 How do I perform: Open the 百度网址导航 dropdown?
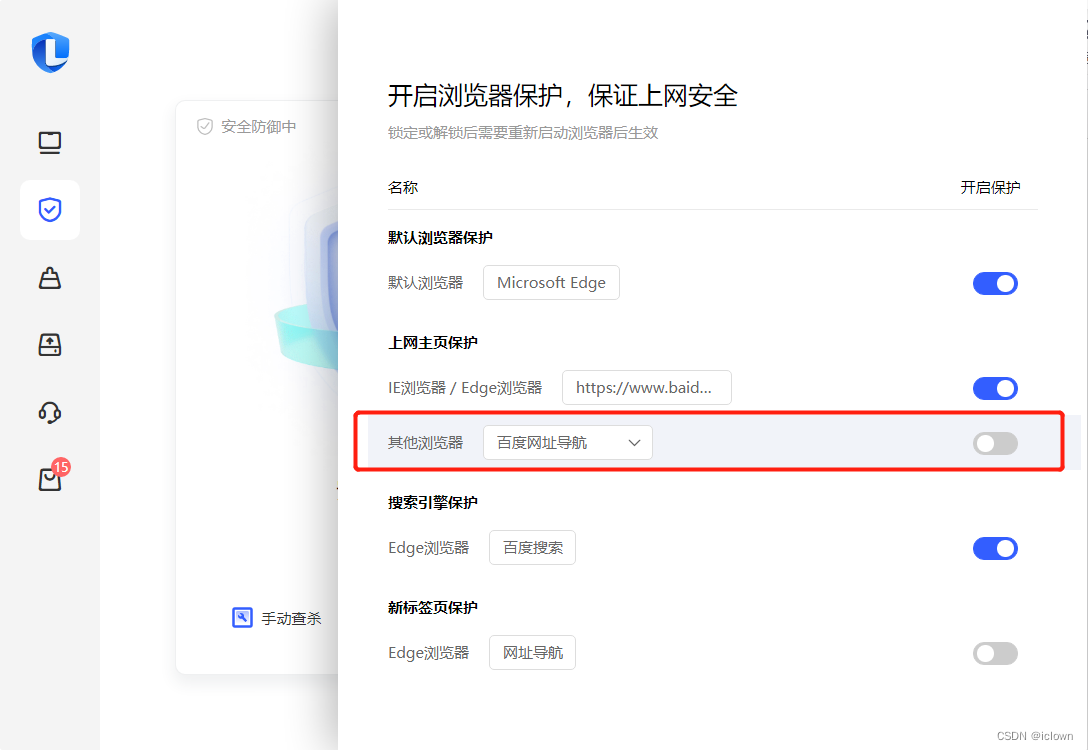(x=567, y=442)
